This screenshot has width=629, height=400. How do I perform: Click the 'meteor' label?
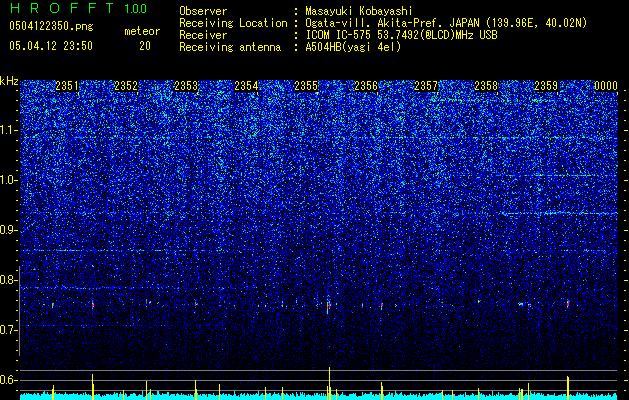point(142,31)
